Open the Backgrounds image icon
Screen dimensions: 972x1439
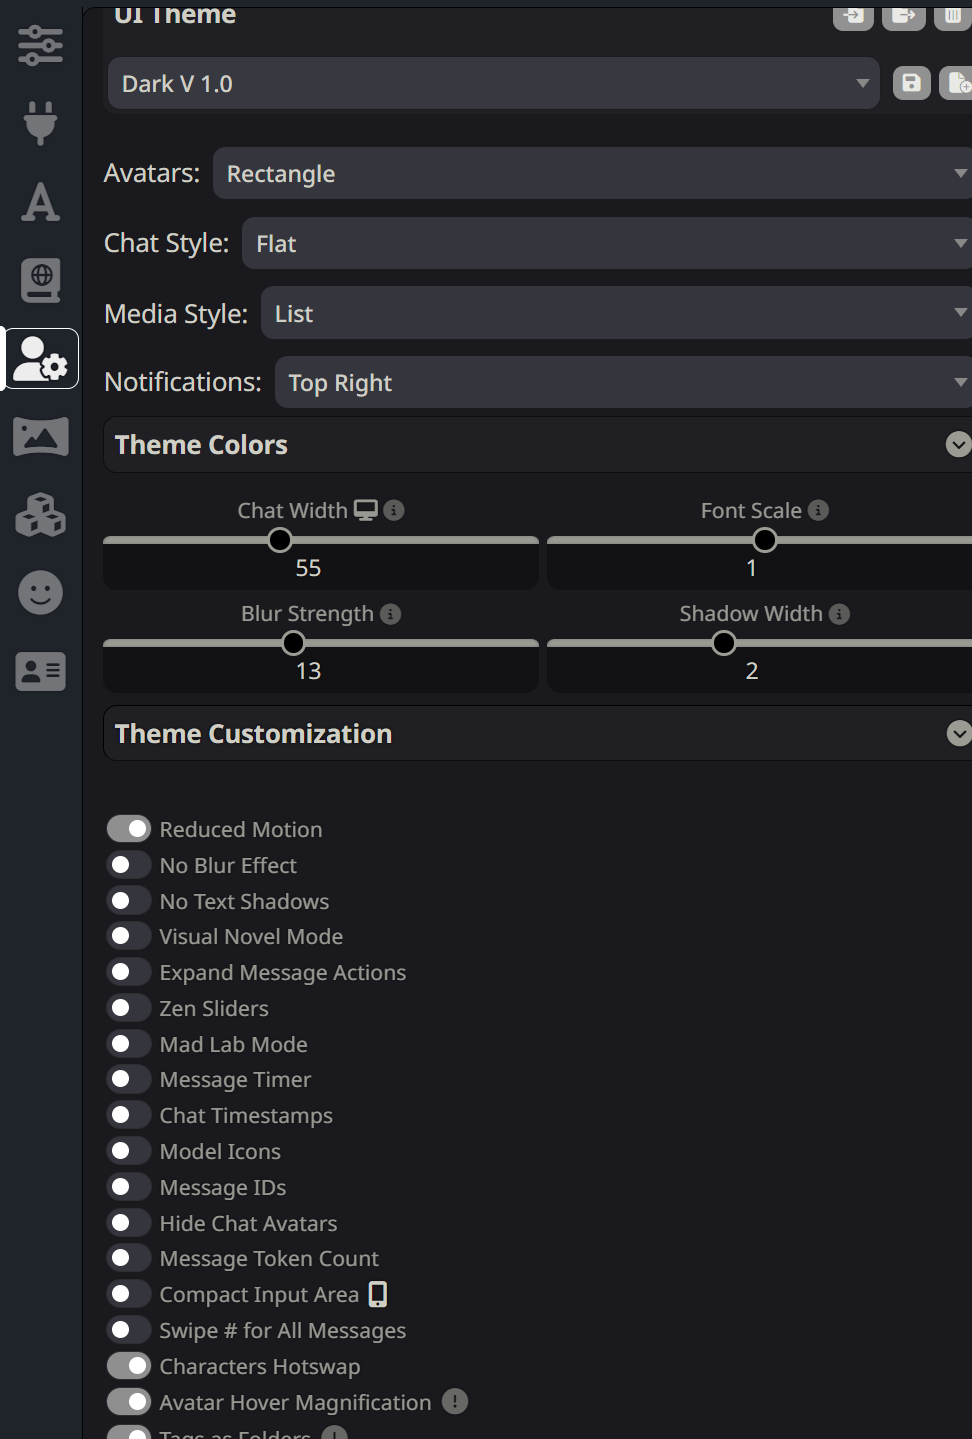click(x=40, y=437)
